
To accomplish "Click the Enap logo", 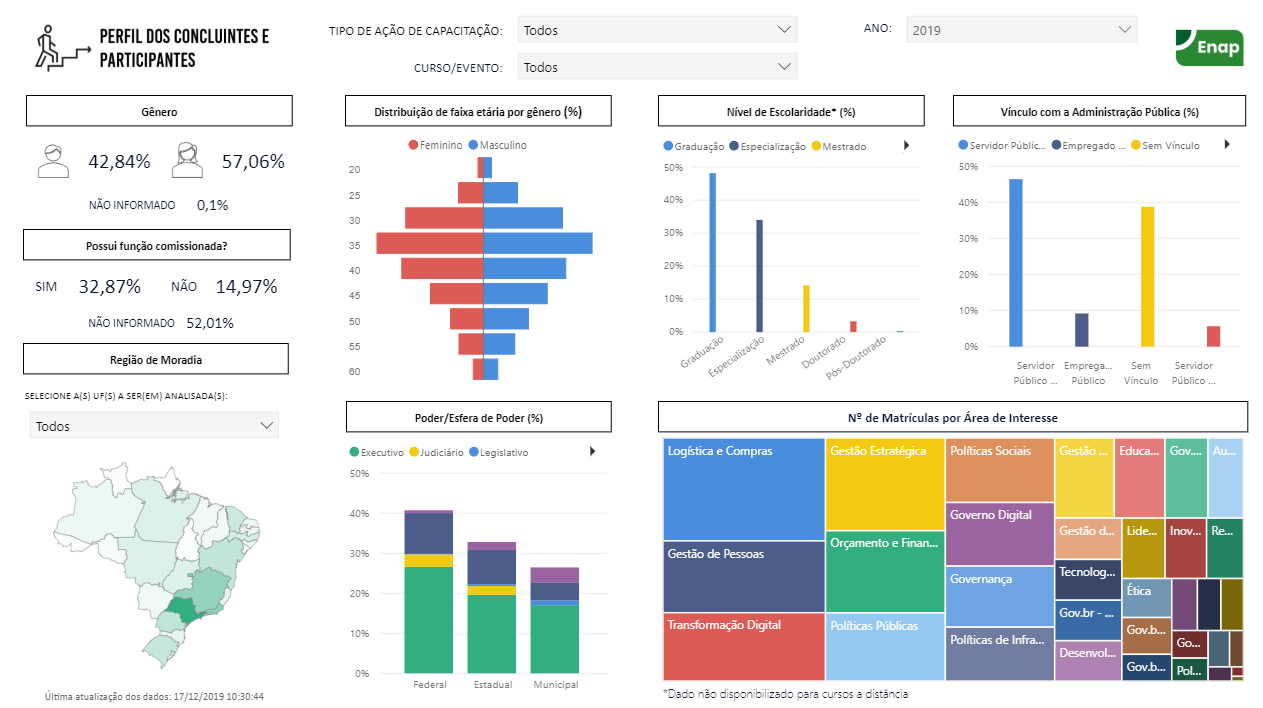I will [1209, 46].
